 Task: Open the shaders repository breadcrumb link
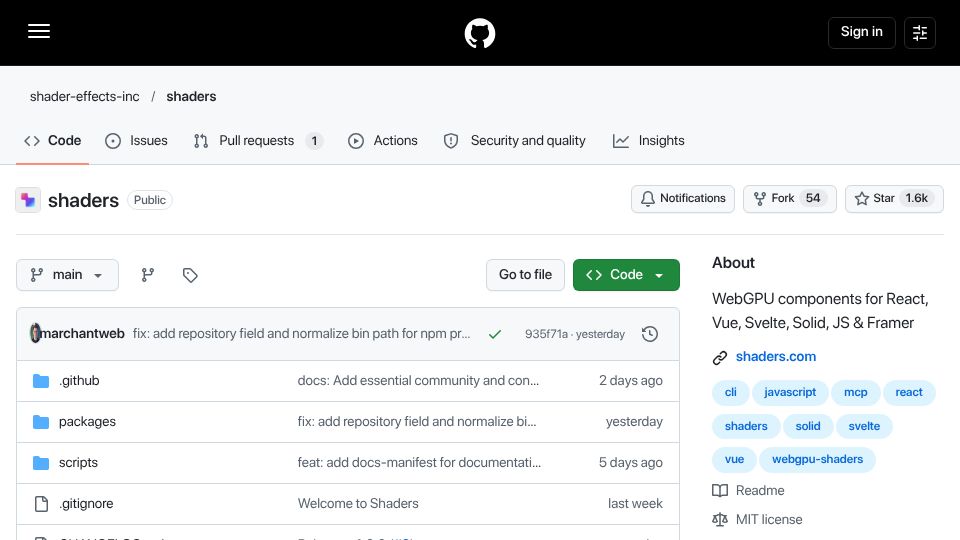pyautogui.click(x=191, y=97)
